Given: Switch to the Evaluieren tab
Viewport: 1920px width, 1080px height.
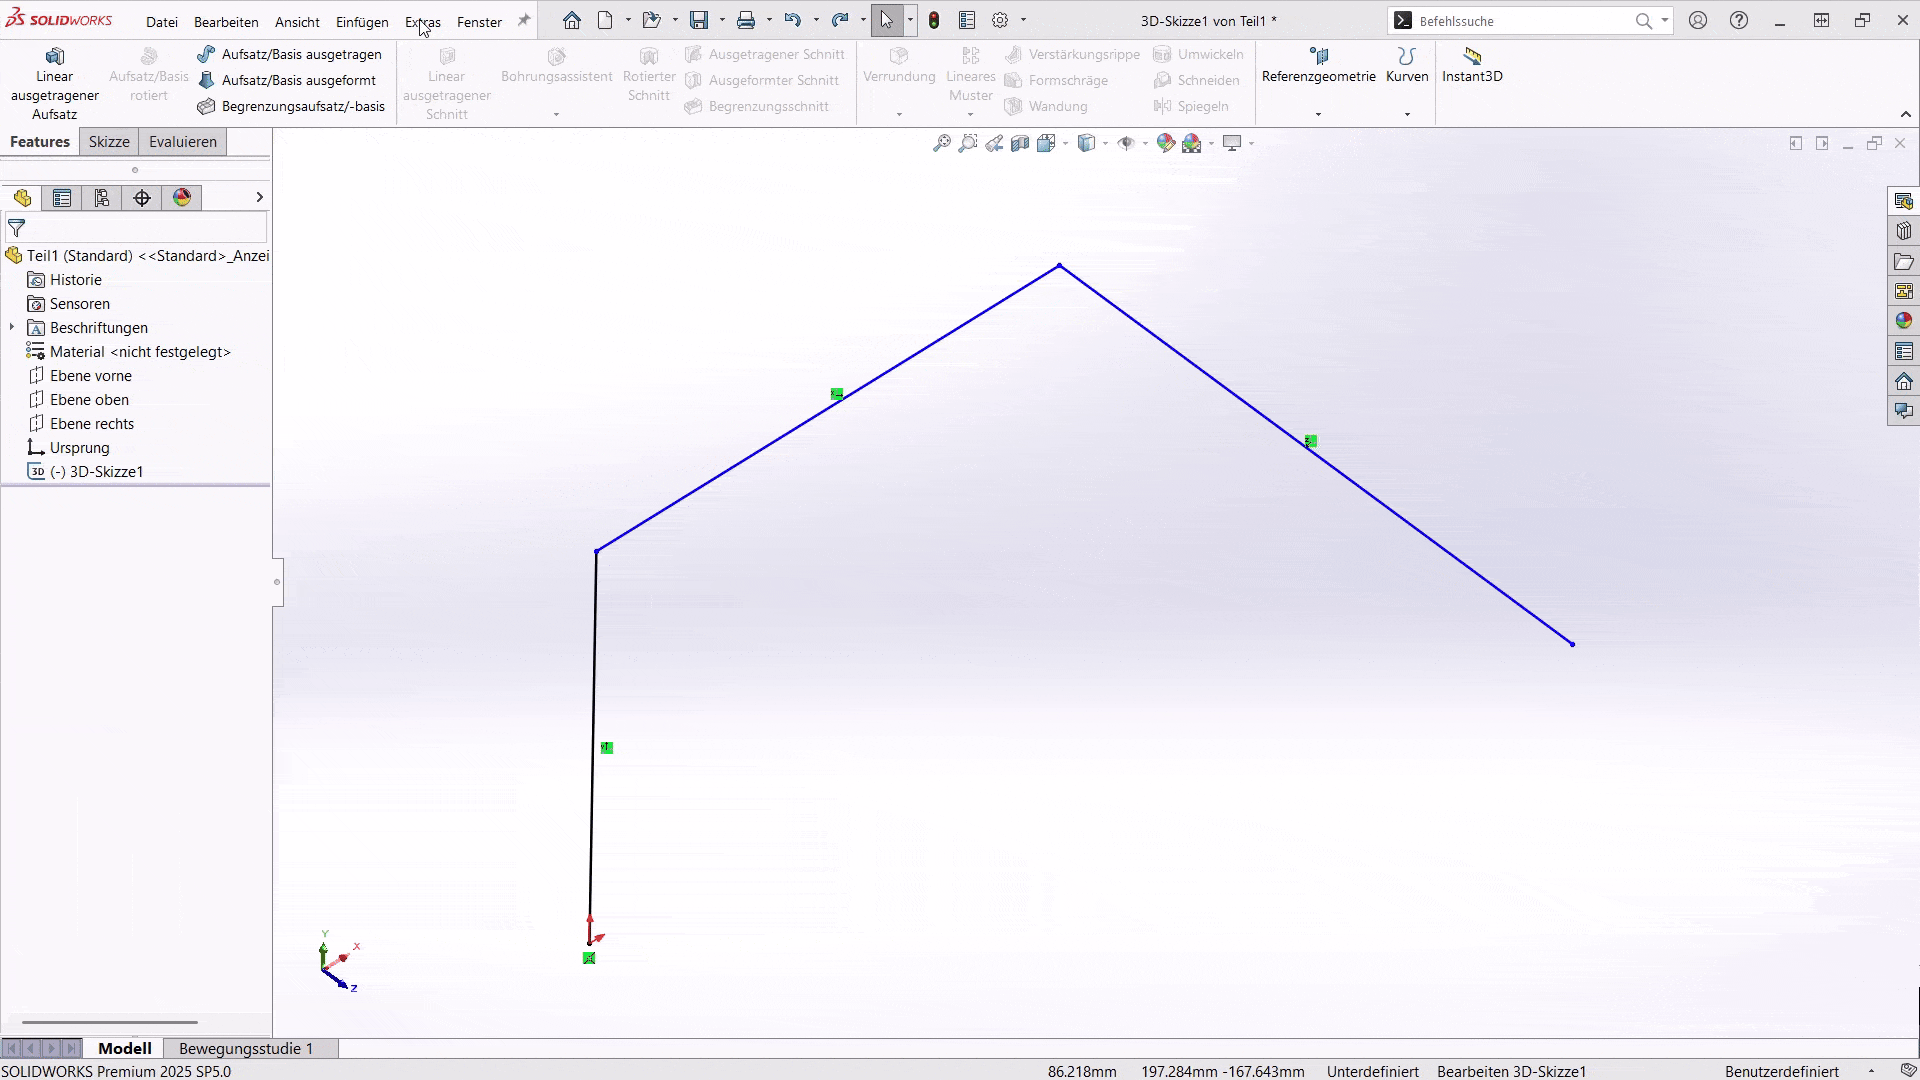Looking at the screenshot, I should tap(182, 141).
